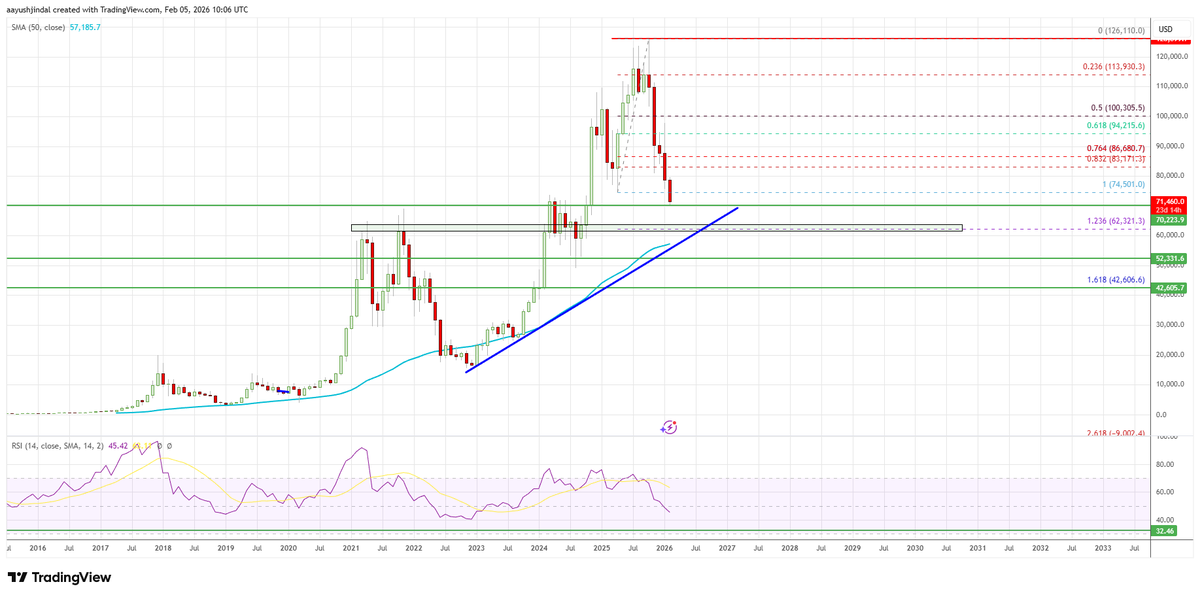Click the green 52,331.6 price tag

click(x=1169, y=259)
